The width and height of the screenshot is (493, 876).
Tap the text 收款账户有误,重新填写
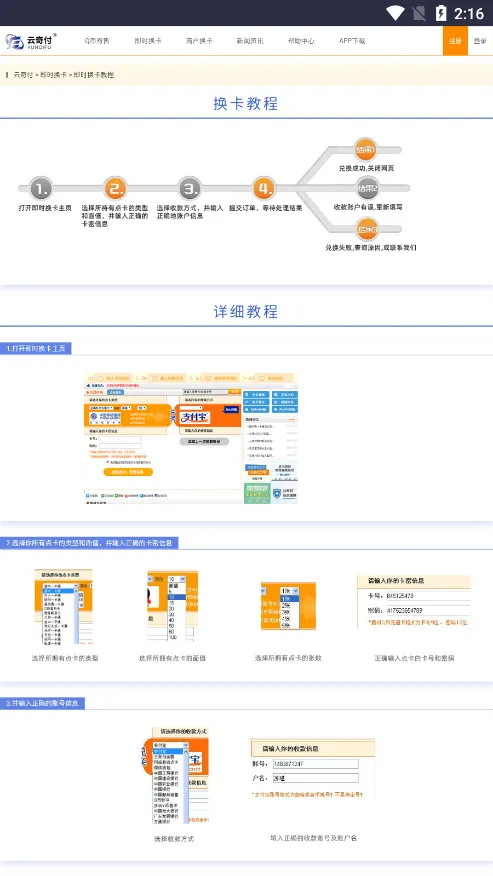click(x=368, y=207)
